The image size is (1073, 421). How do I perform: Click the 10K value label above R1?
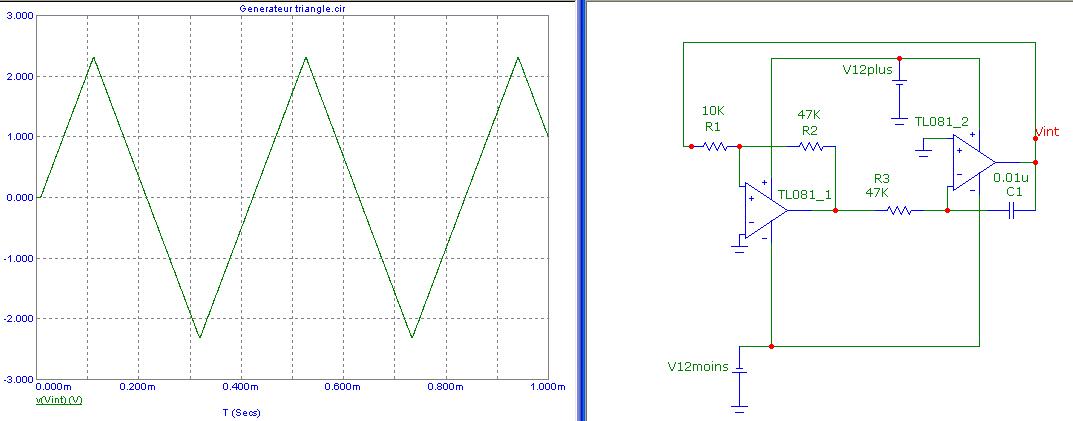[x=712, y=110]
